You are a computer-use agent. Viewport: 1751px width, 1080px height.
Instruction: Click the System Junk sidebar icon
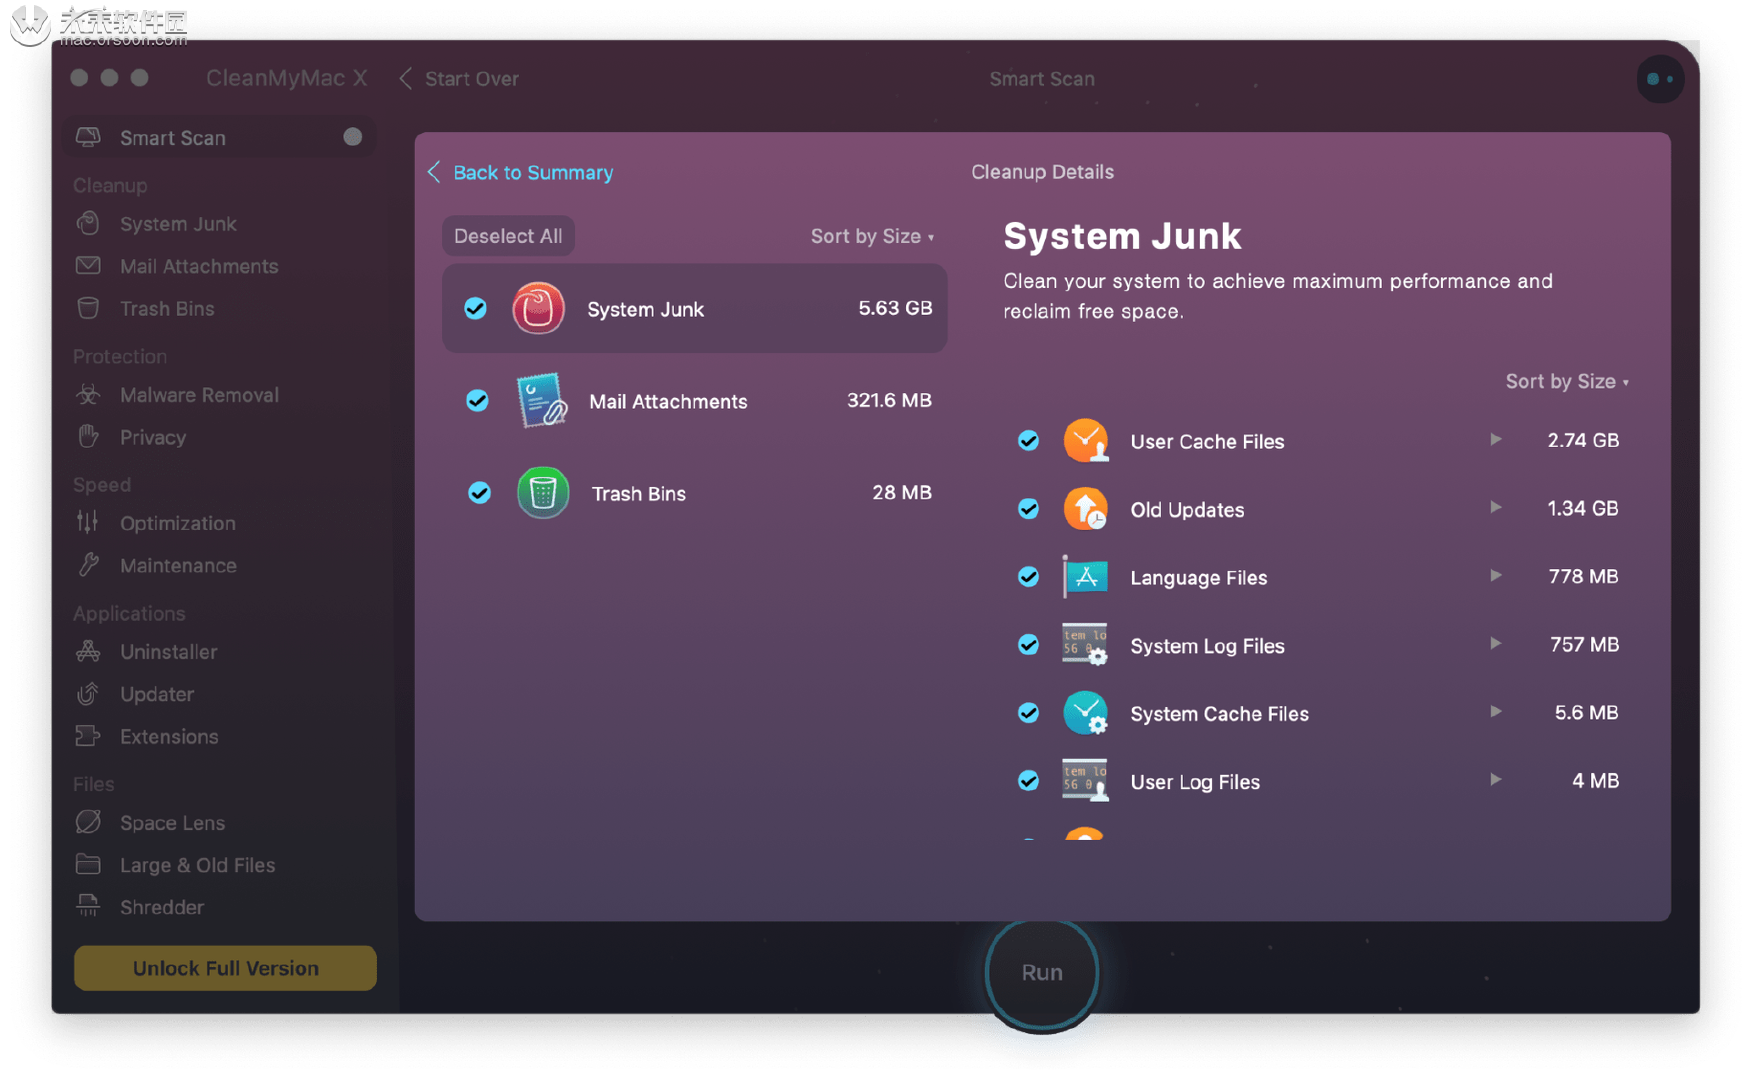coord(88,223)
